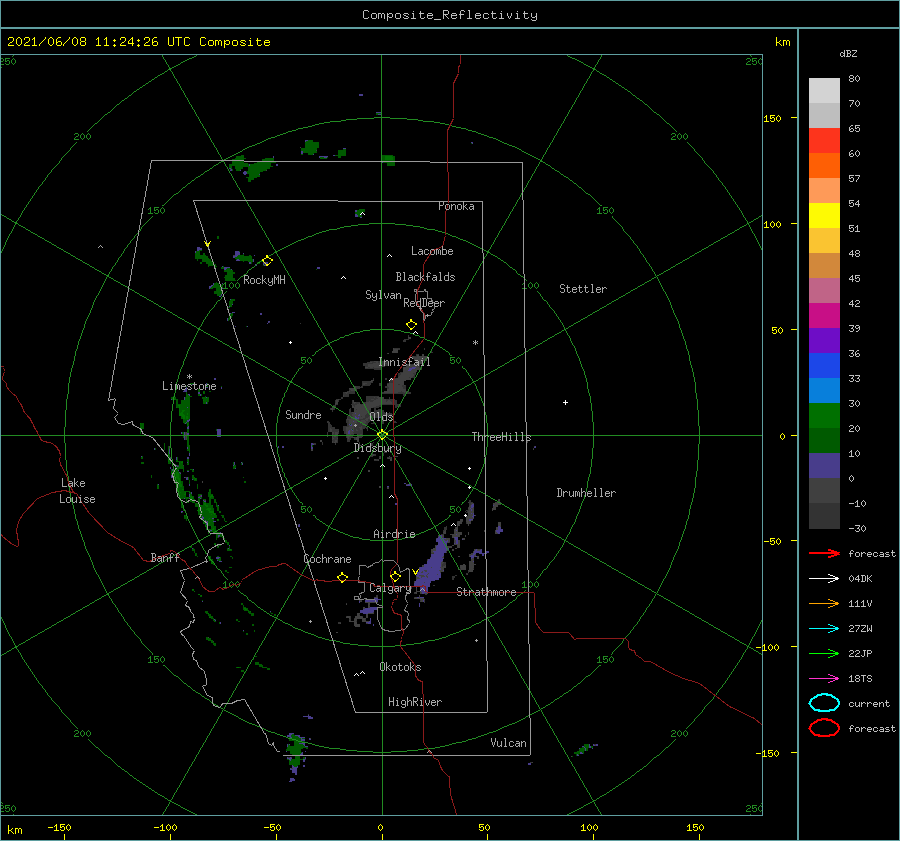Image resolution: width=900 pixels, height=841 pixels.
Task: Click the Ponoka city label
Action: 456,206
